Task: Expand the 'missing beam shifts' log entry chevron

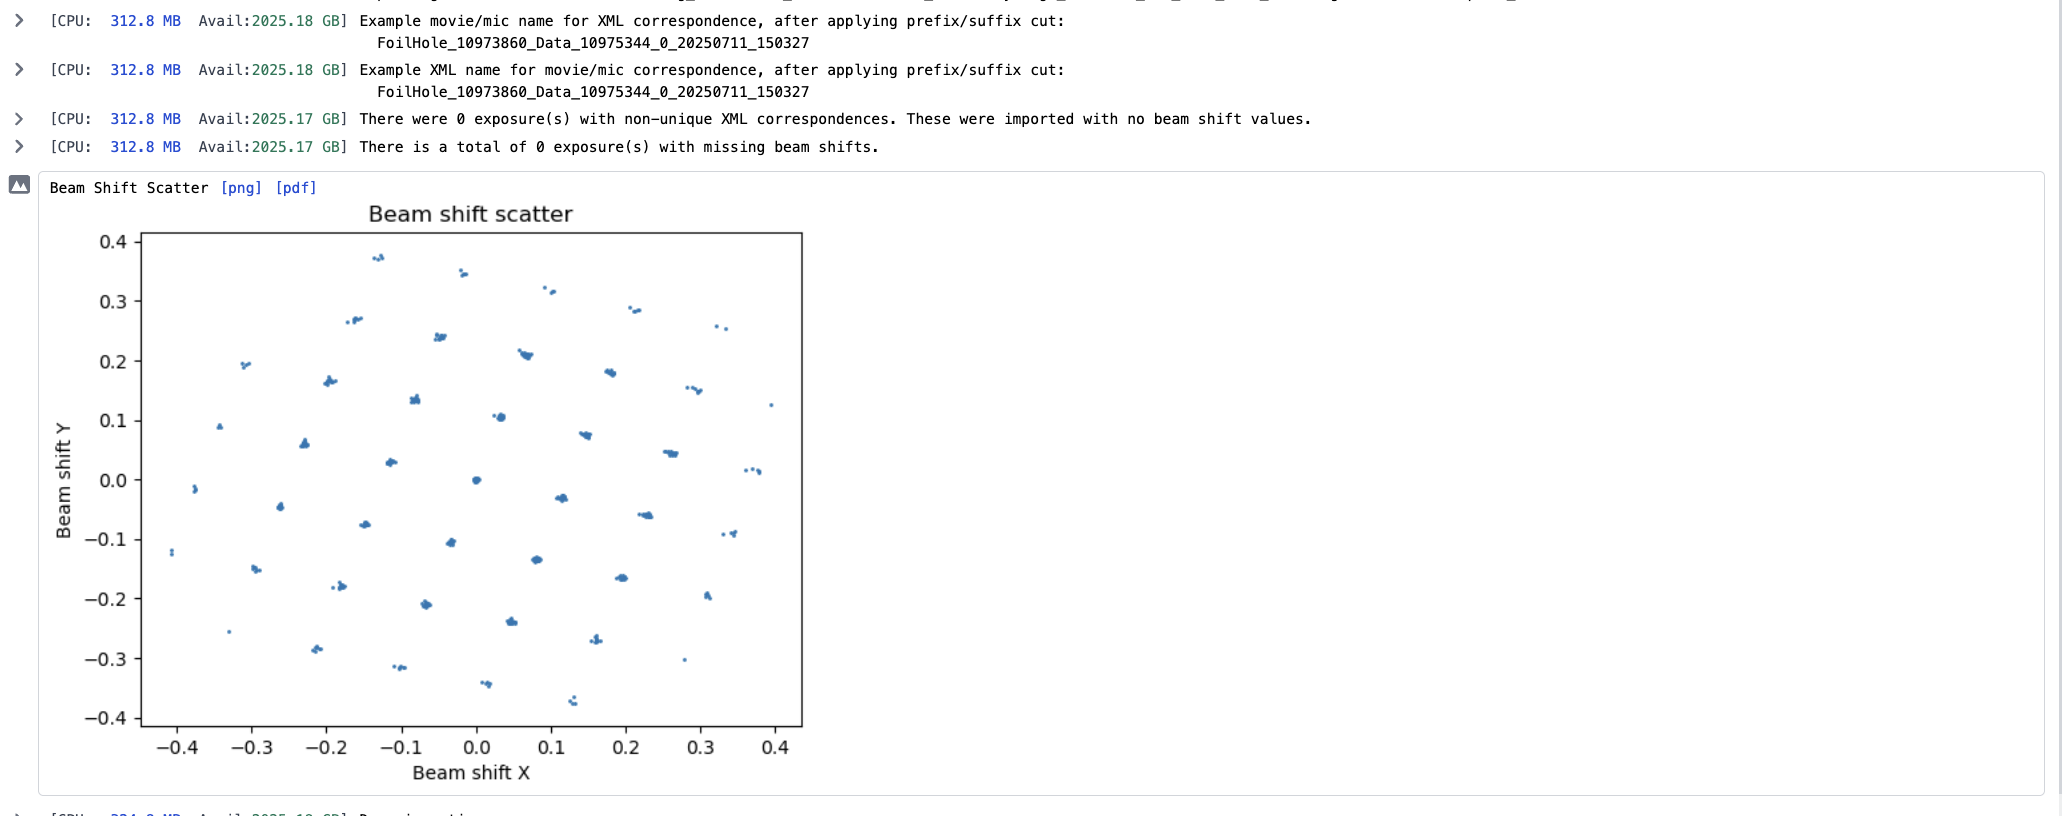Action: click(x=18, y=146)
